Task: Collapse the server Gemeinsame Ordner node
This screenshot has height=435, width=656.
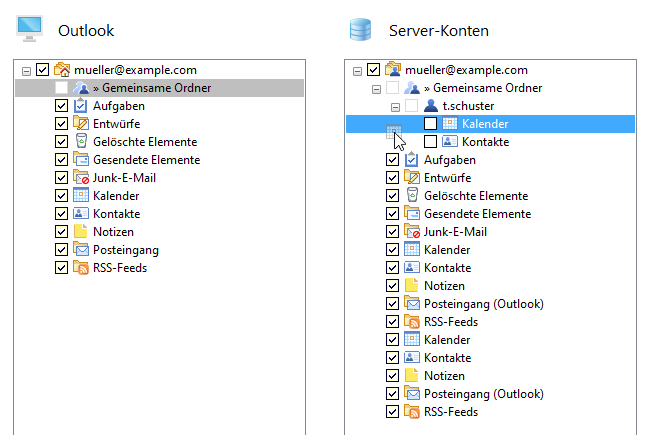Action: pyautogui.click(x=377, y=89)
